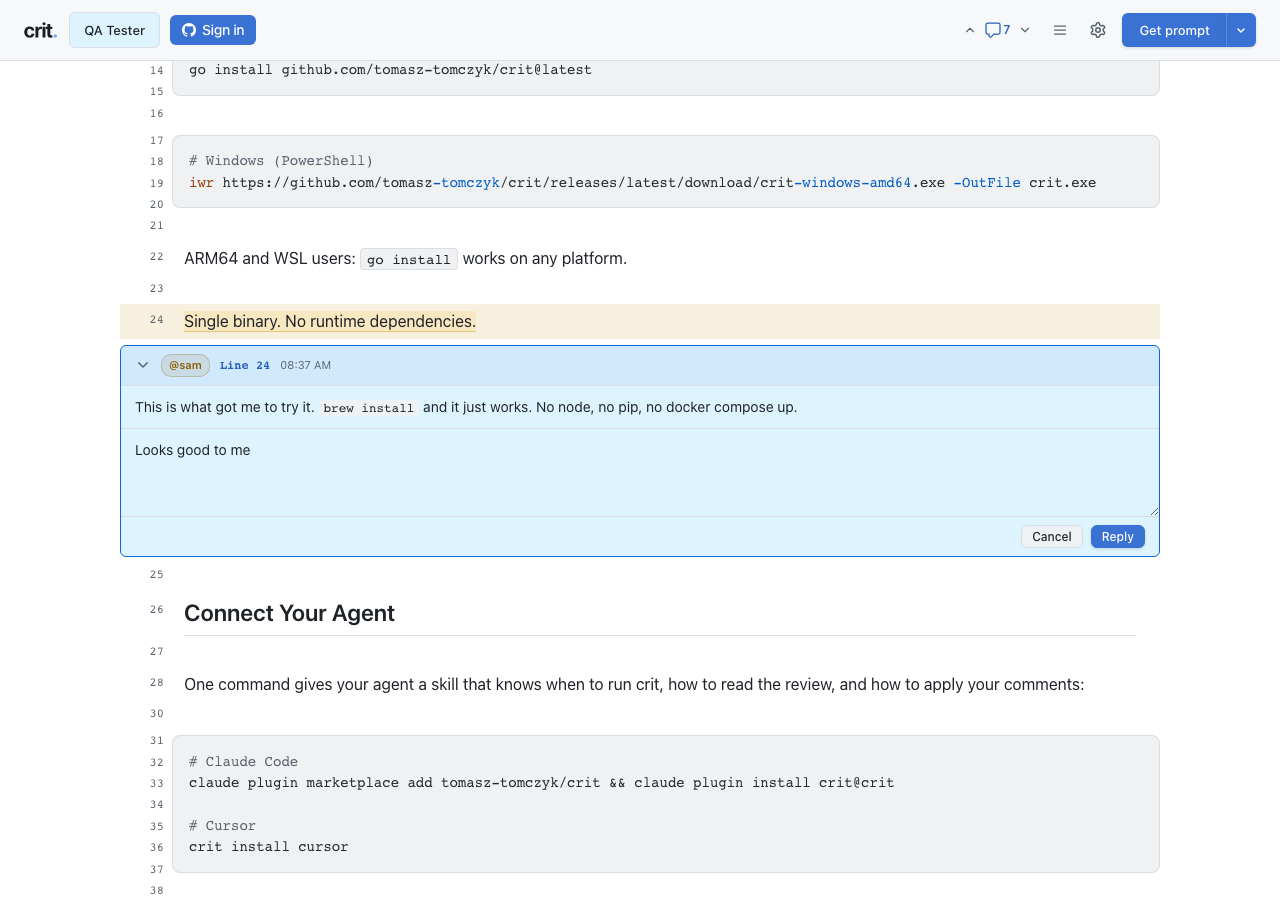Click line number 19 in gutter
The width and height of the screenshot is (1280, 900).
[157, 183]
